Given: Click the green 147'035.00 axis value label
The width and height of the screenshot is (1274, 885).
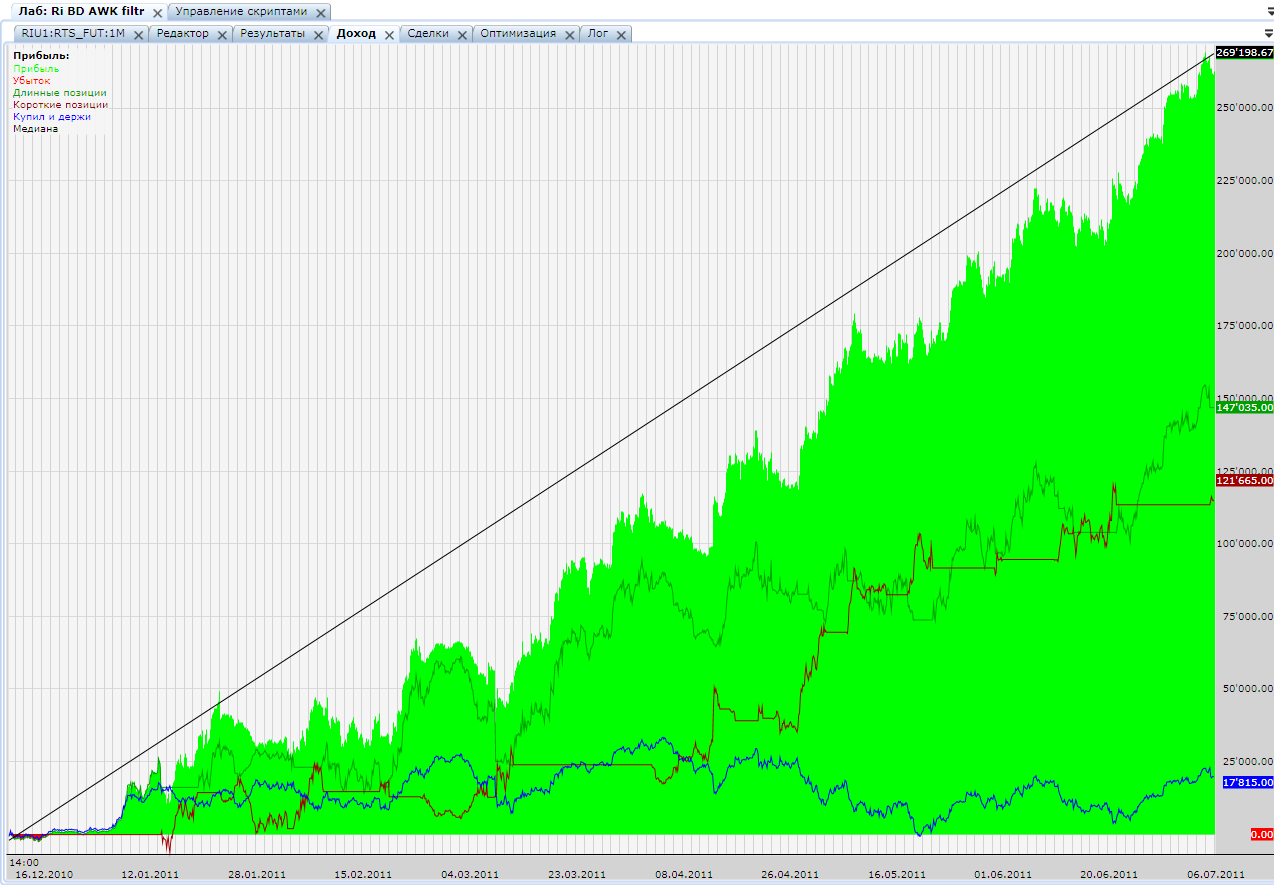Looking at the screenshot, I should click(x=1244, y=408).
